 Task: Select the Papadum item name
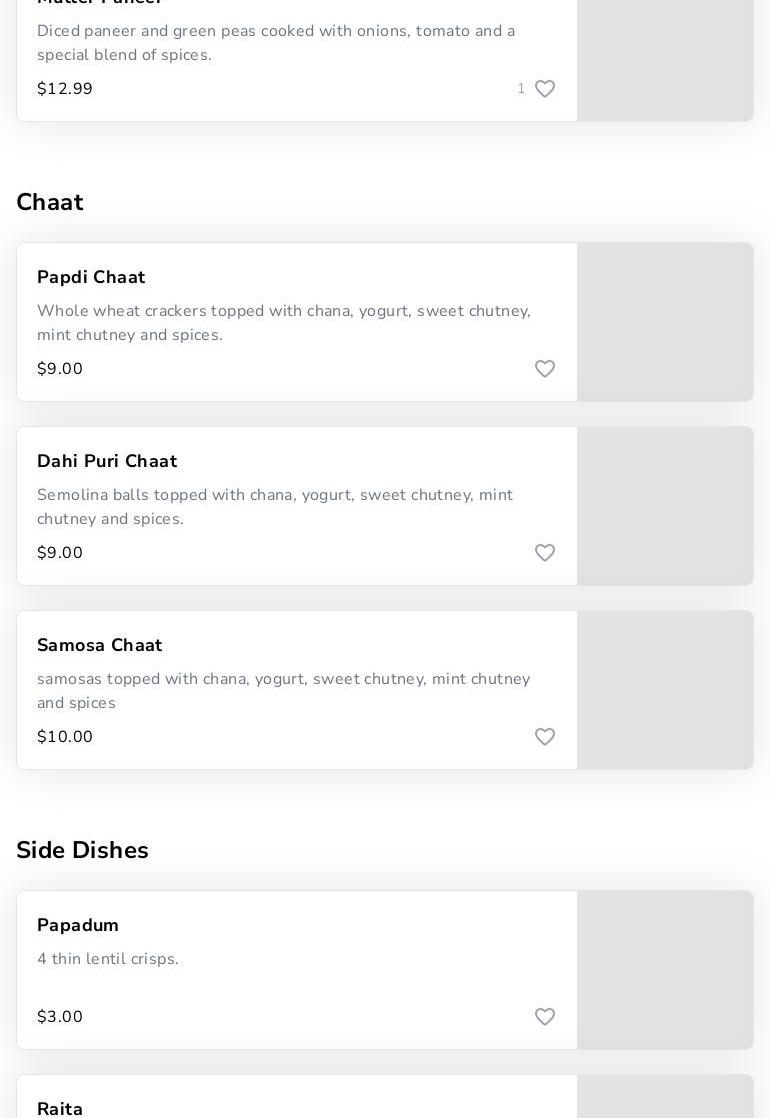click(x=78, y=925)
